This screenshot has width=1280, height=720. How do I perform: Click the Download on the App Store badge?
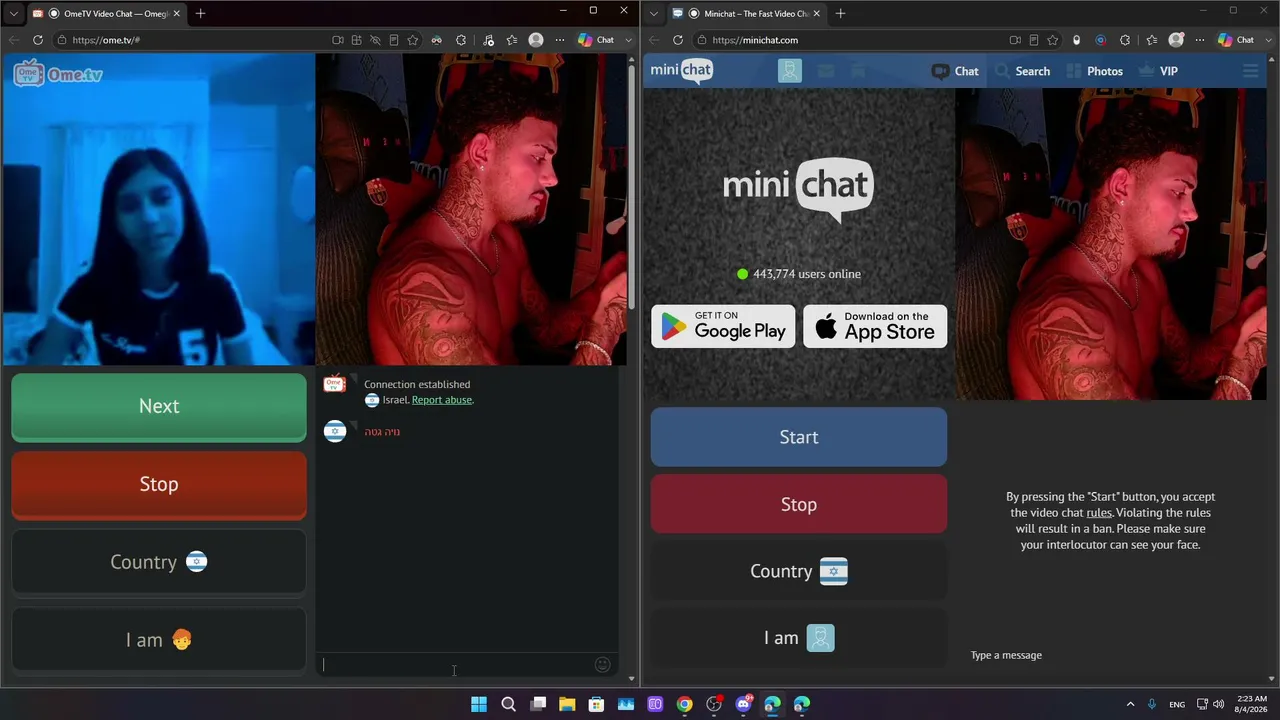point(875,326)
